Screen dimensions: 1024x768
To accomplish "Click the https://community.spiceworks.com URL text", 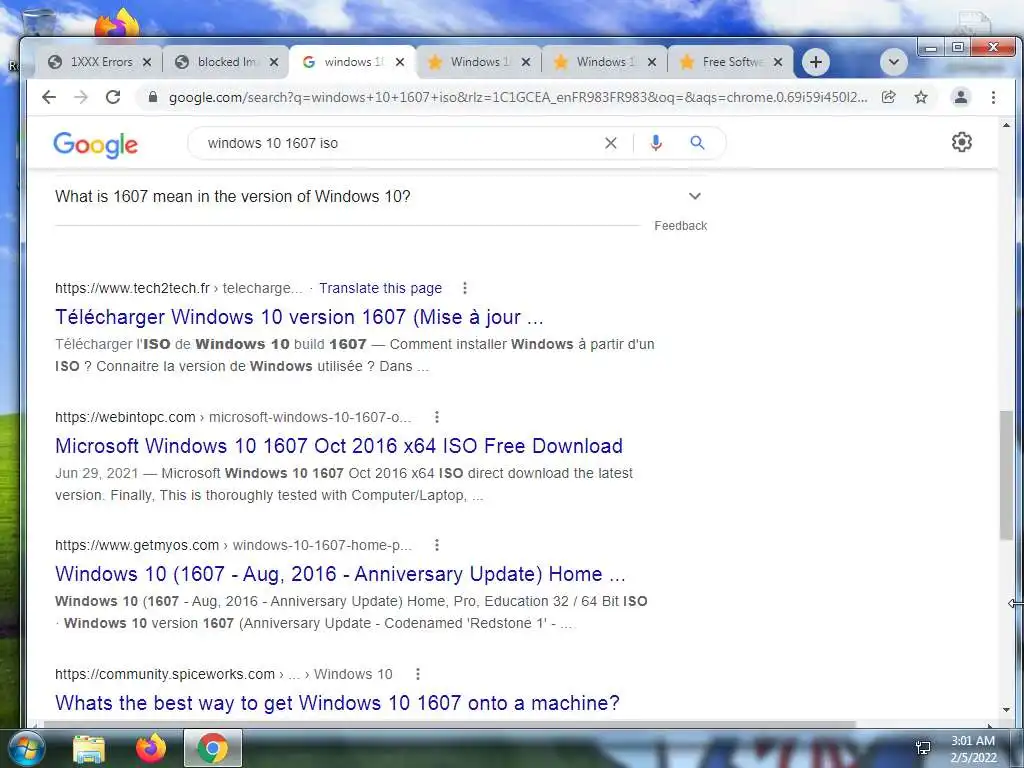I will (165, 674).
